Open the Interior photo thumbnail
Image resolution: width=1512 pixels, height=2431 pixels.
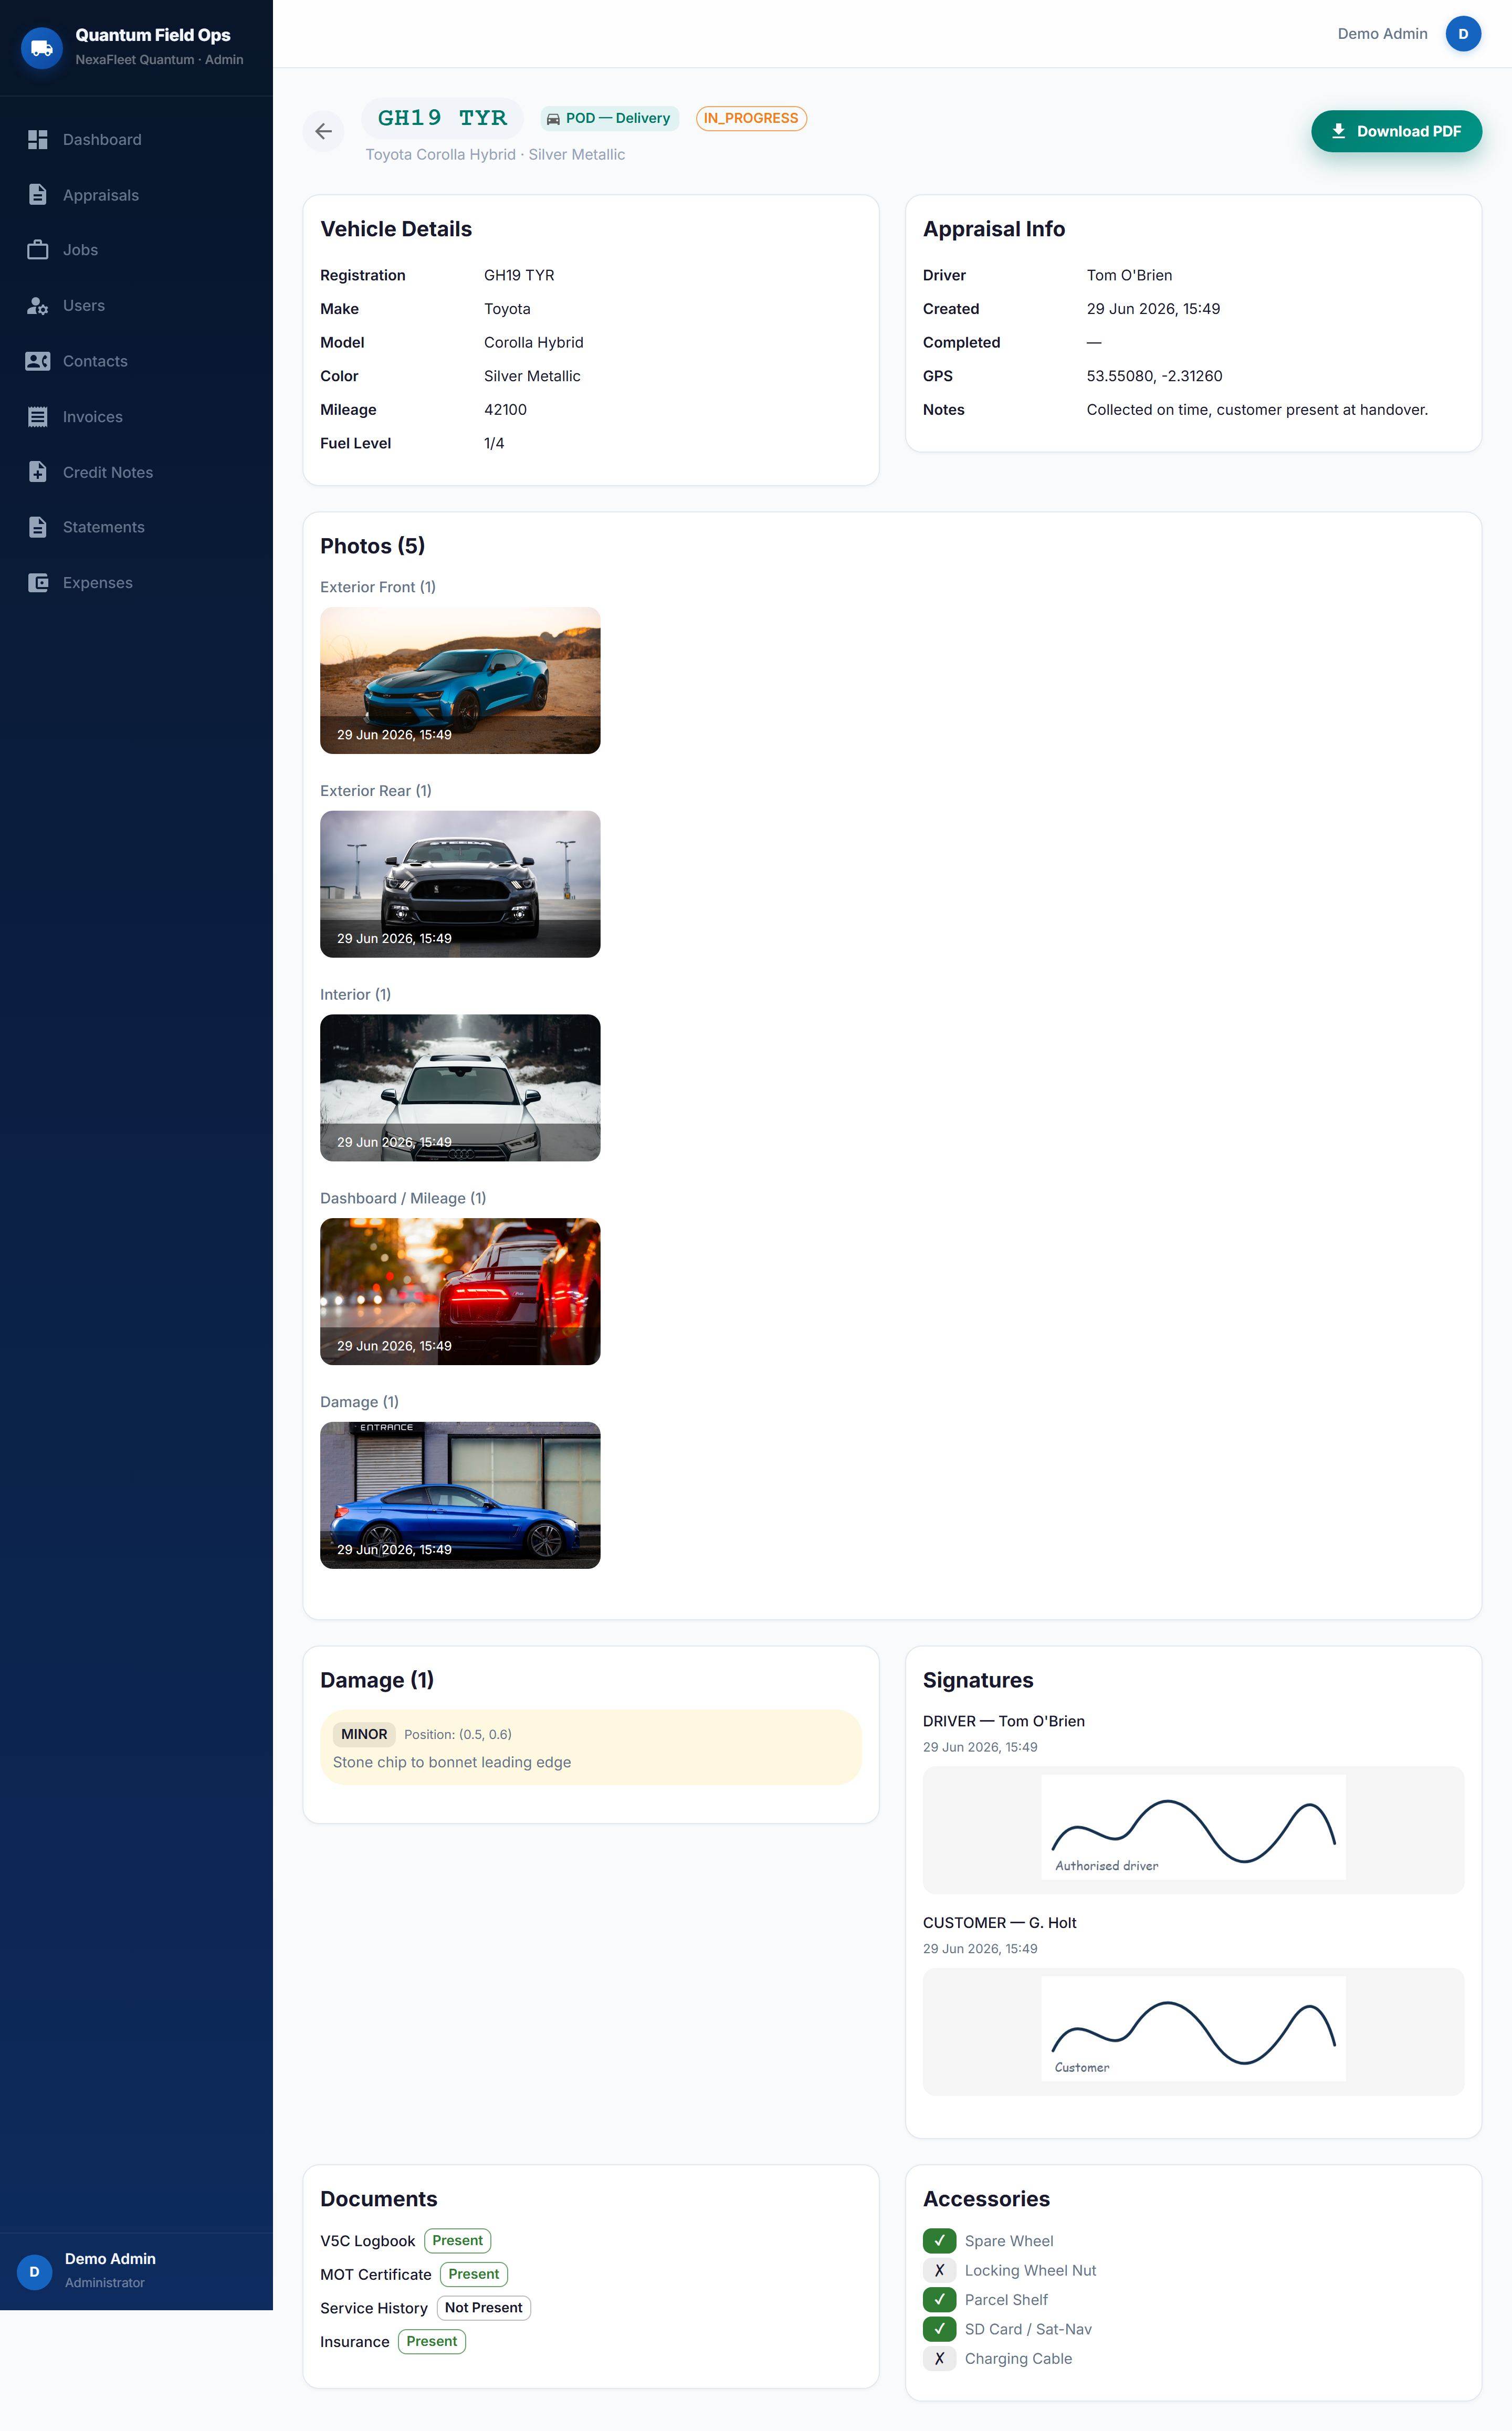[460, 1088]
